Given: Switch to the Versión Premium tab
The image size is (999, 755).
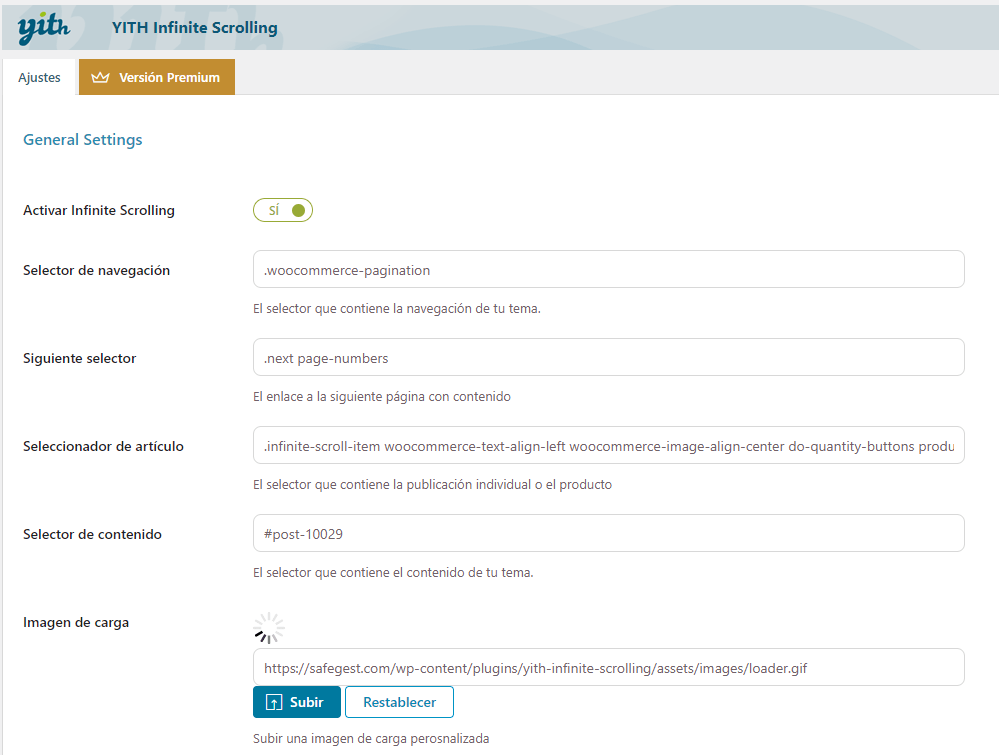Looking at the screenshot, I should coord(157,77).
